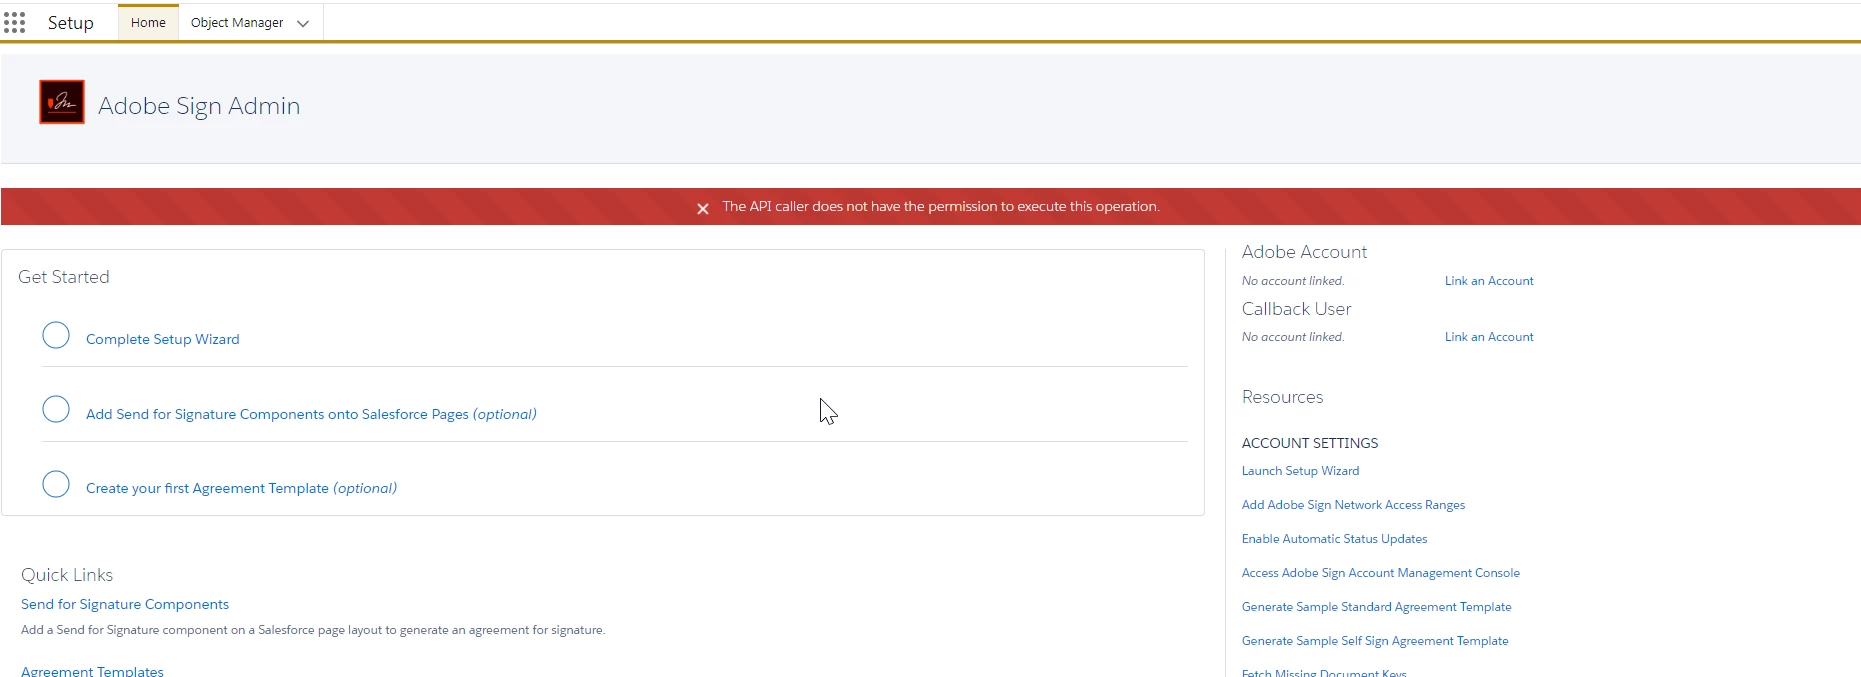Click the Resources heading
The image size is (1861, 677).
[1282, 397]
